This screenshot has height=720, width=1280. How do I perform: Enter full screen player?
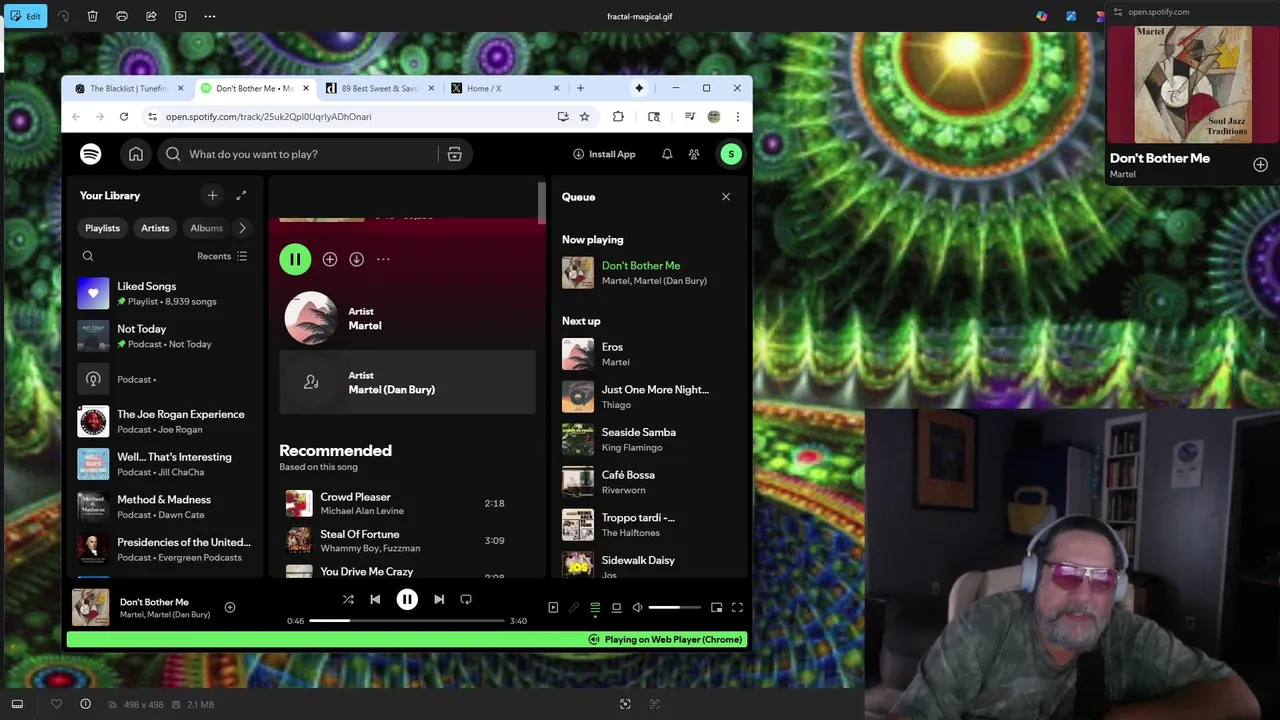point(737,607)
